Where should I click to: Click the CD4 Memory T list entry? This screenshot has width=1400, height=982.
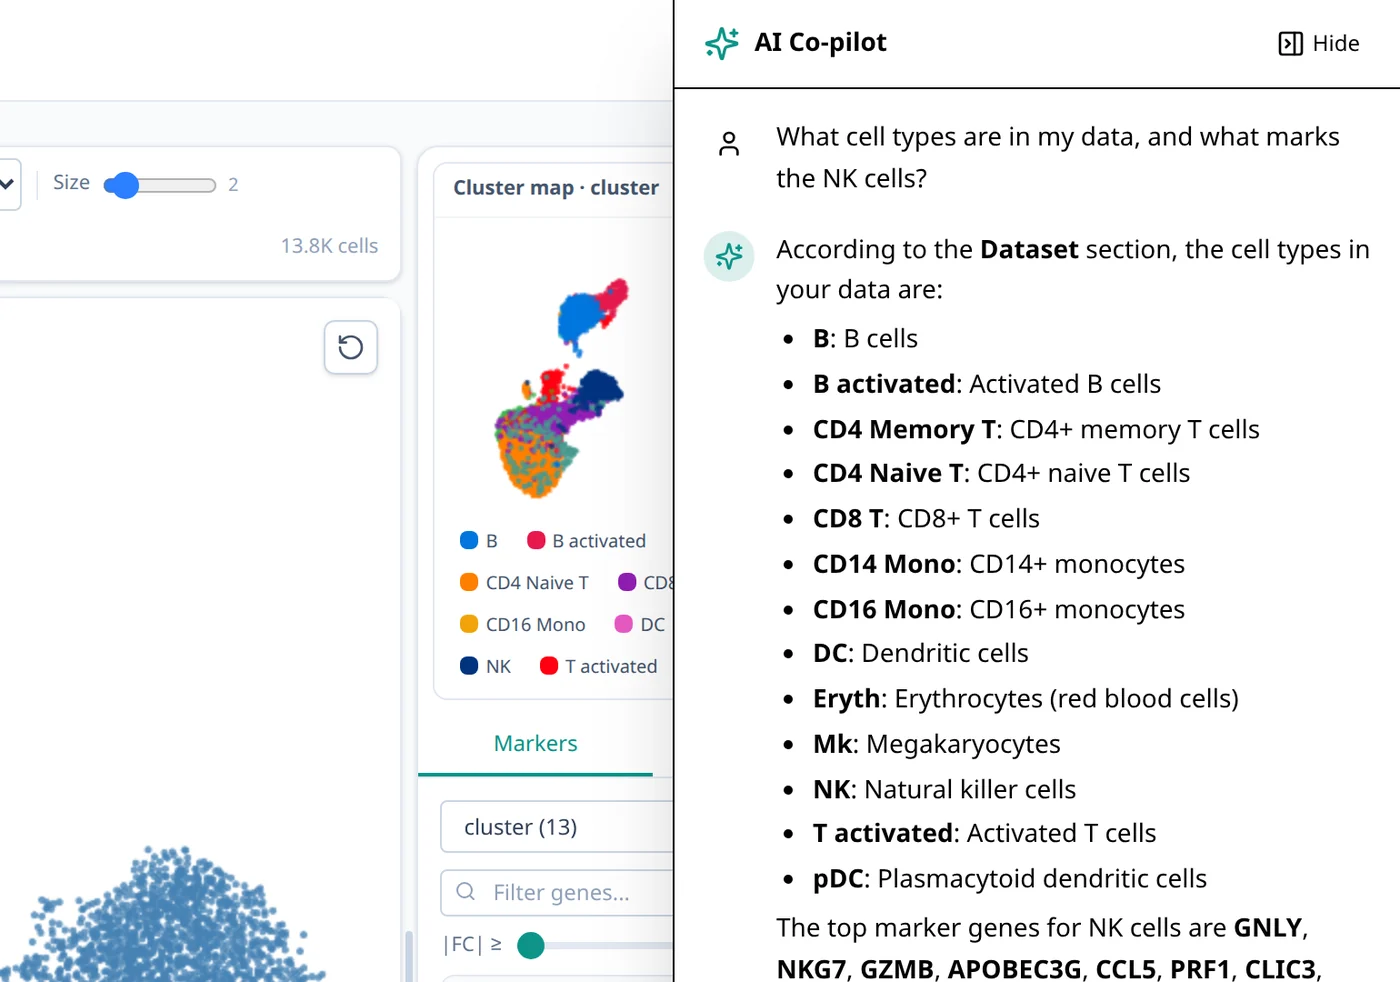tap(1036, 429)
